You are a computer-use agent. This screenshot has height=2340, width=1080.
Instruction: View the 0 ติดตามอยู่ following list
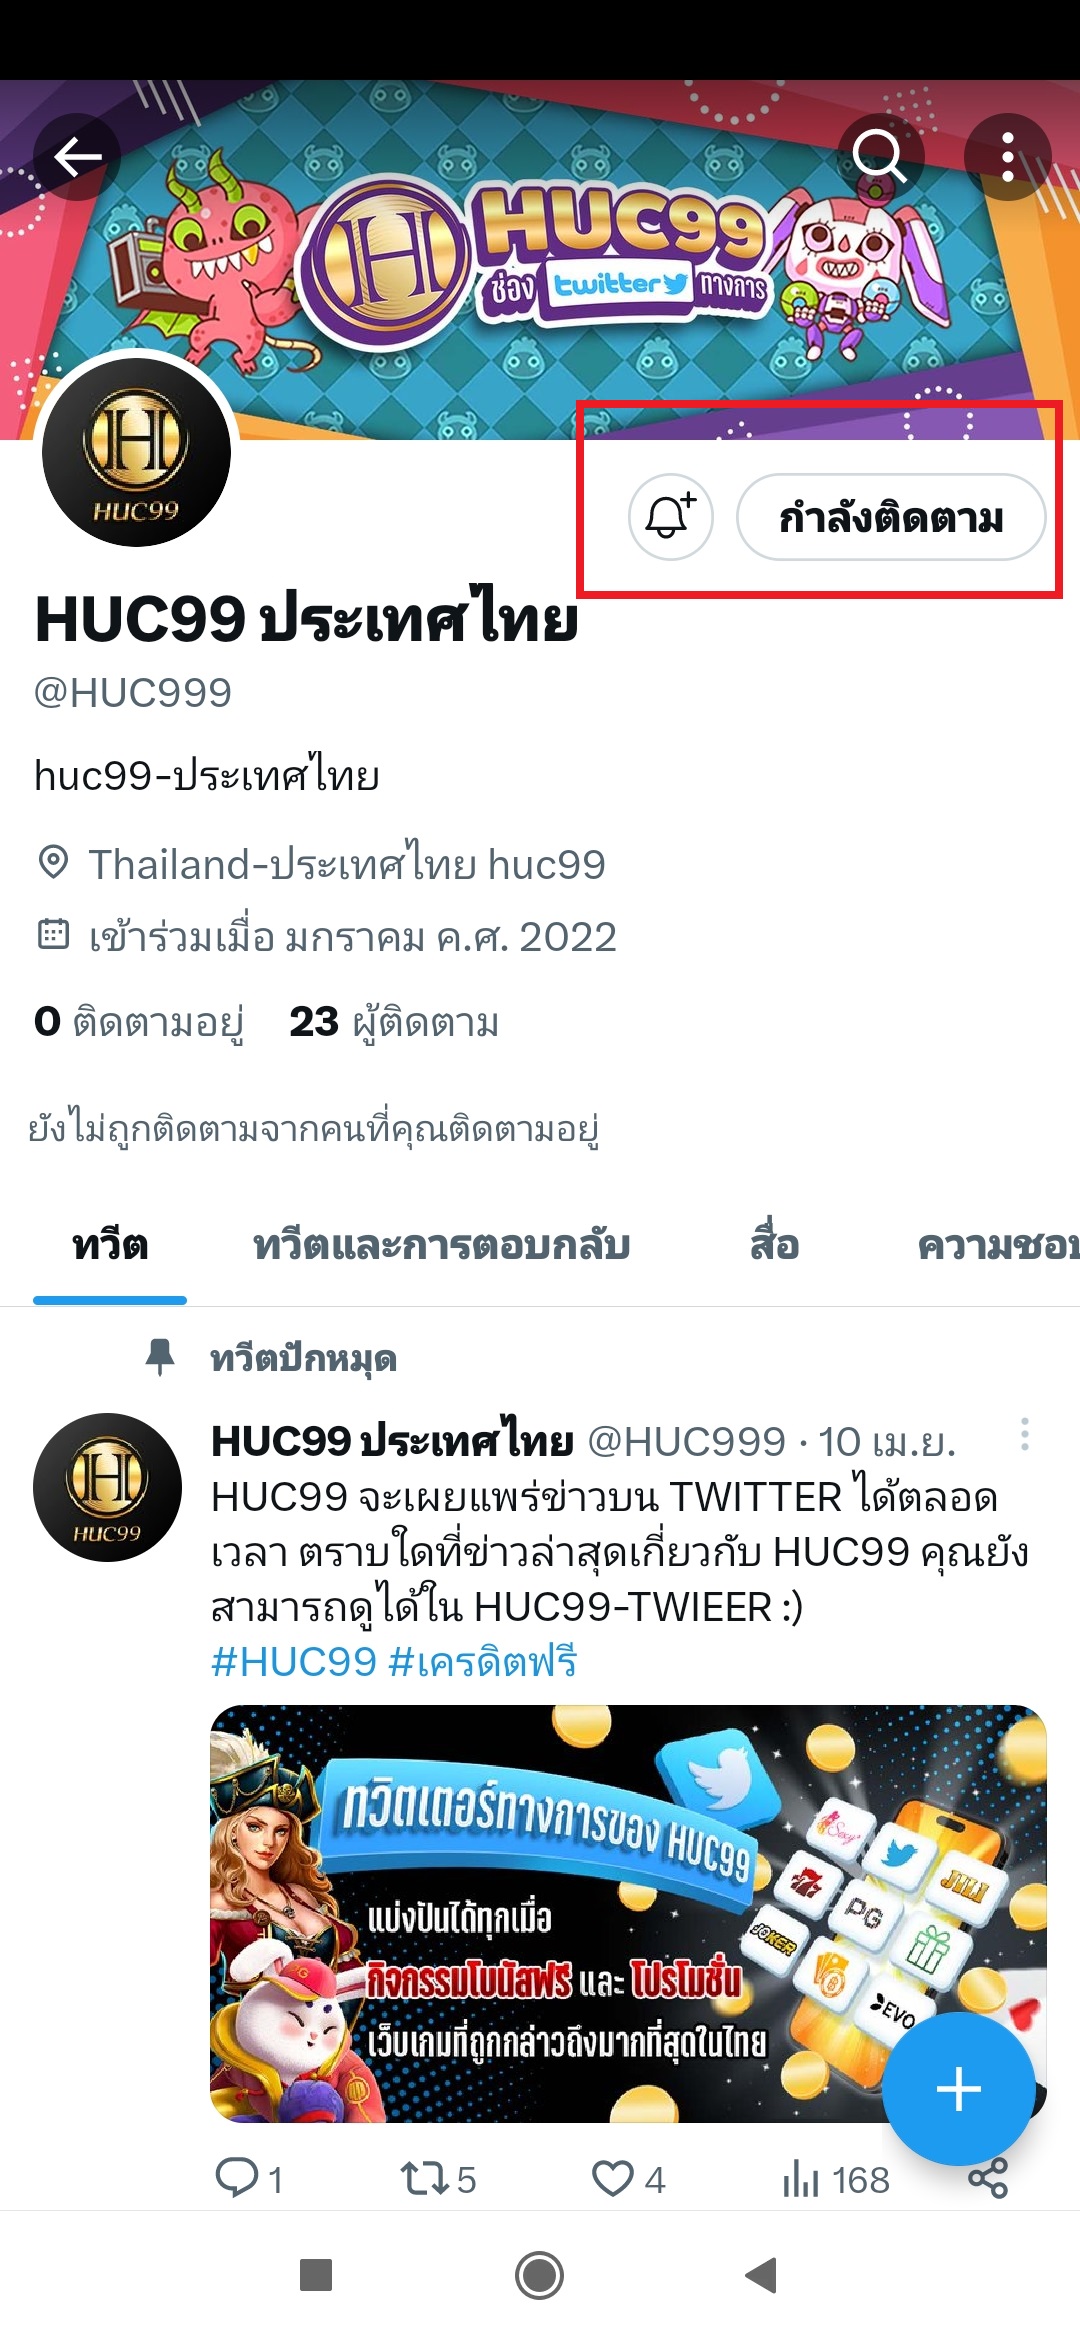click(x=139, y=1023)
